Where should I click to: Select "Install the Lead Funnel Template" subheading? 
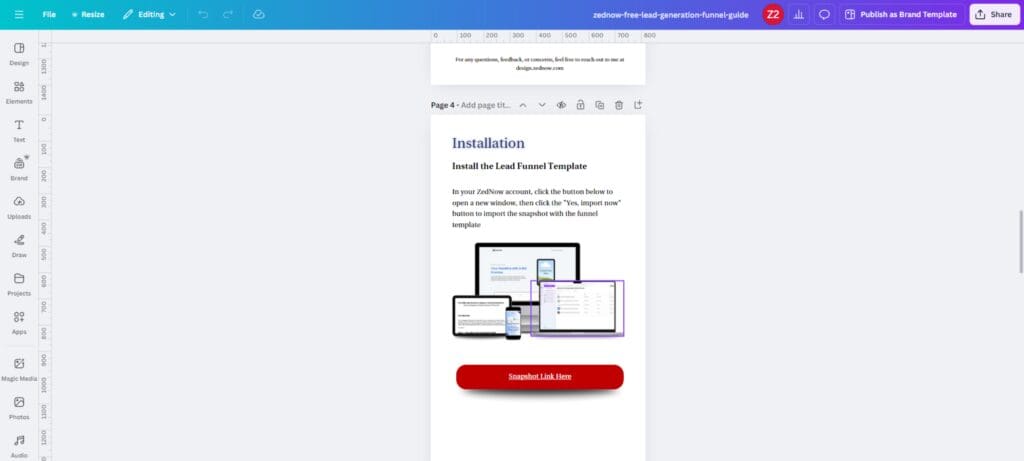(x=519, y=166)
